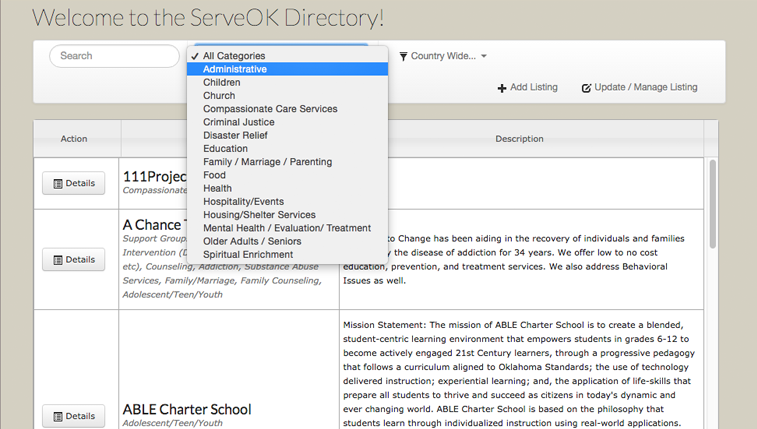
Task: Click the Search input field
Action: point(114,56)
